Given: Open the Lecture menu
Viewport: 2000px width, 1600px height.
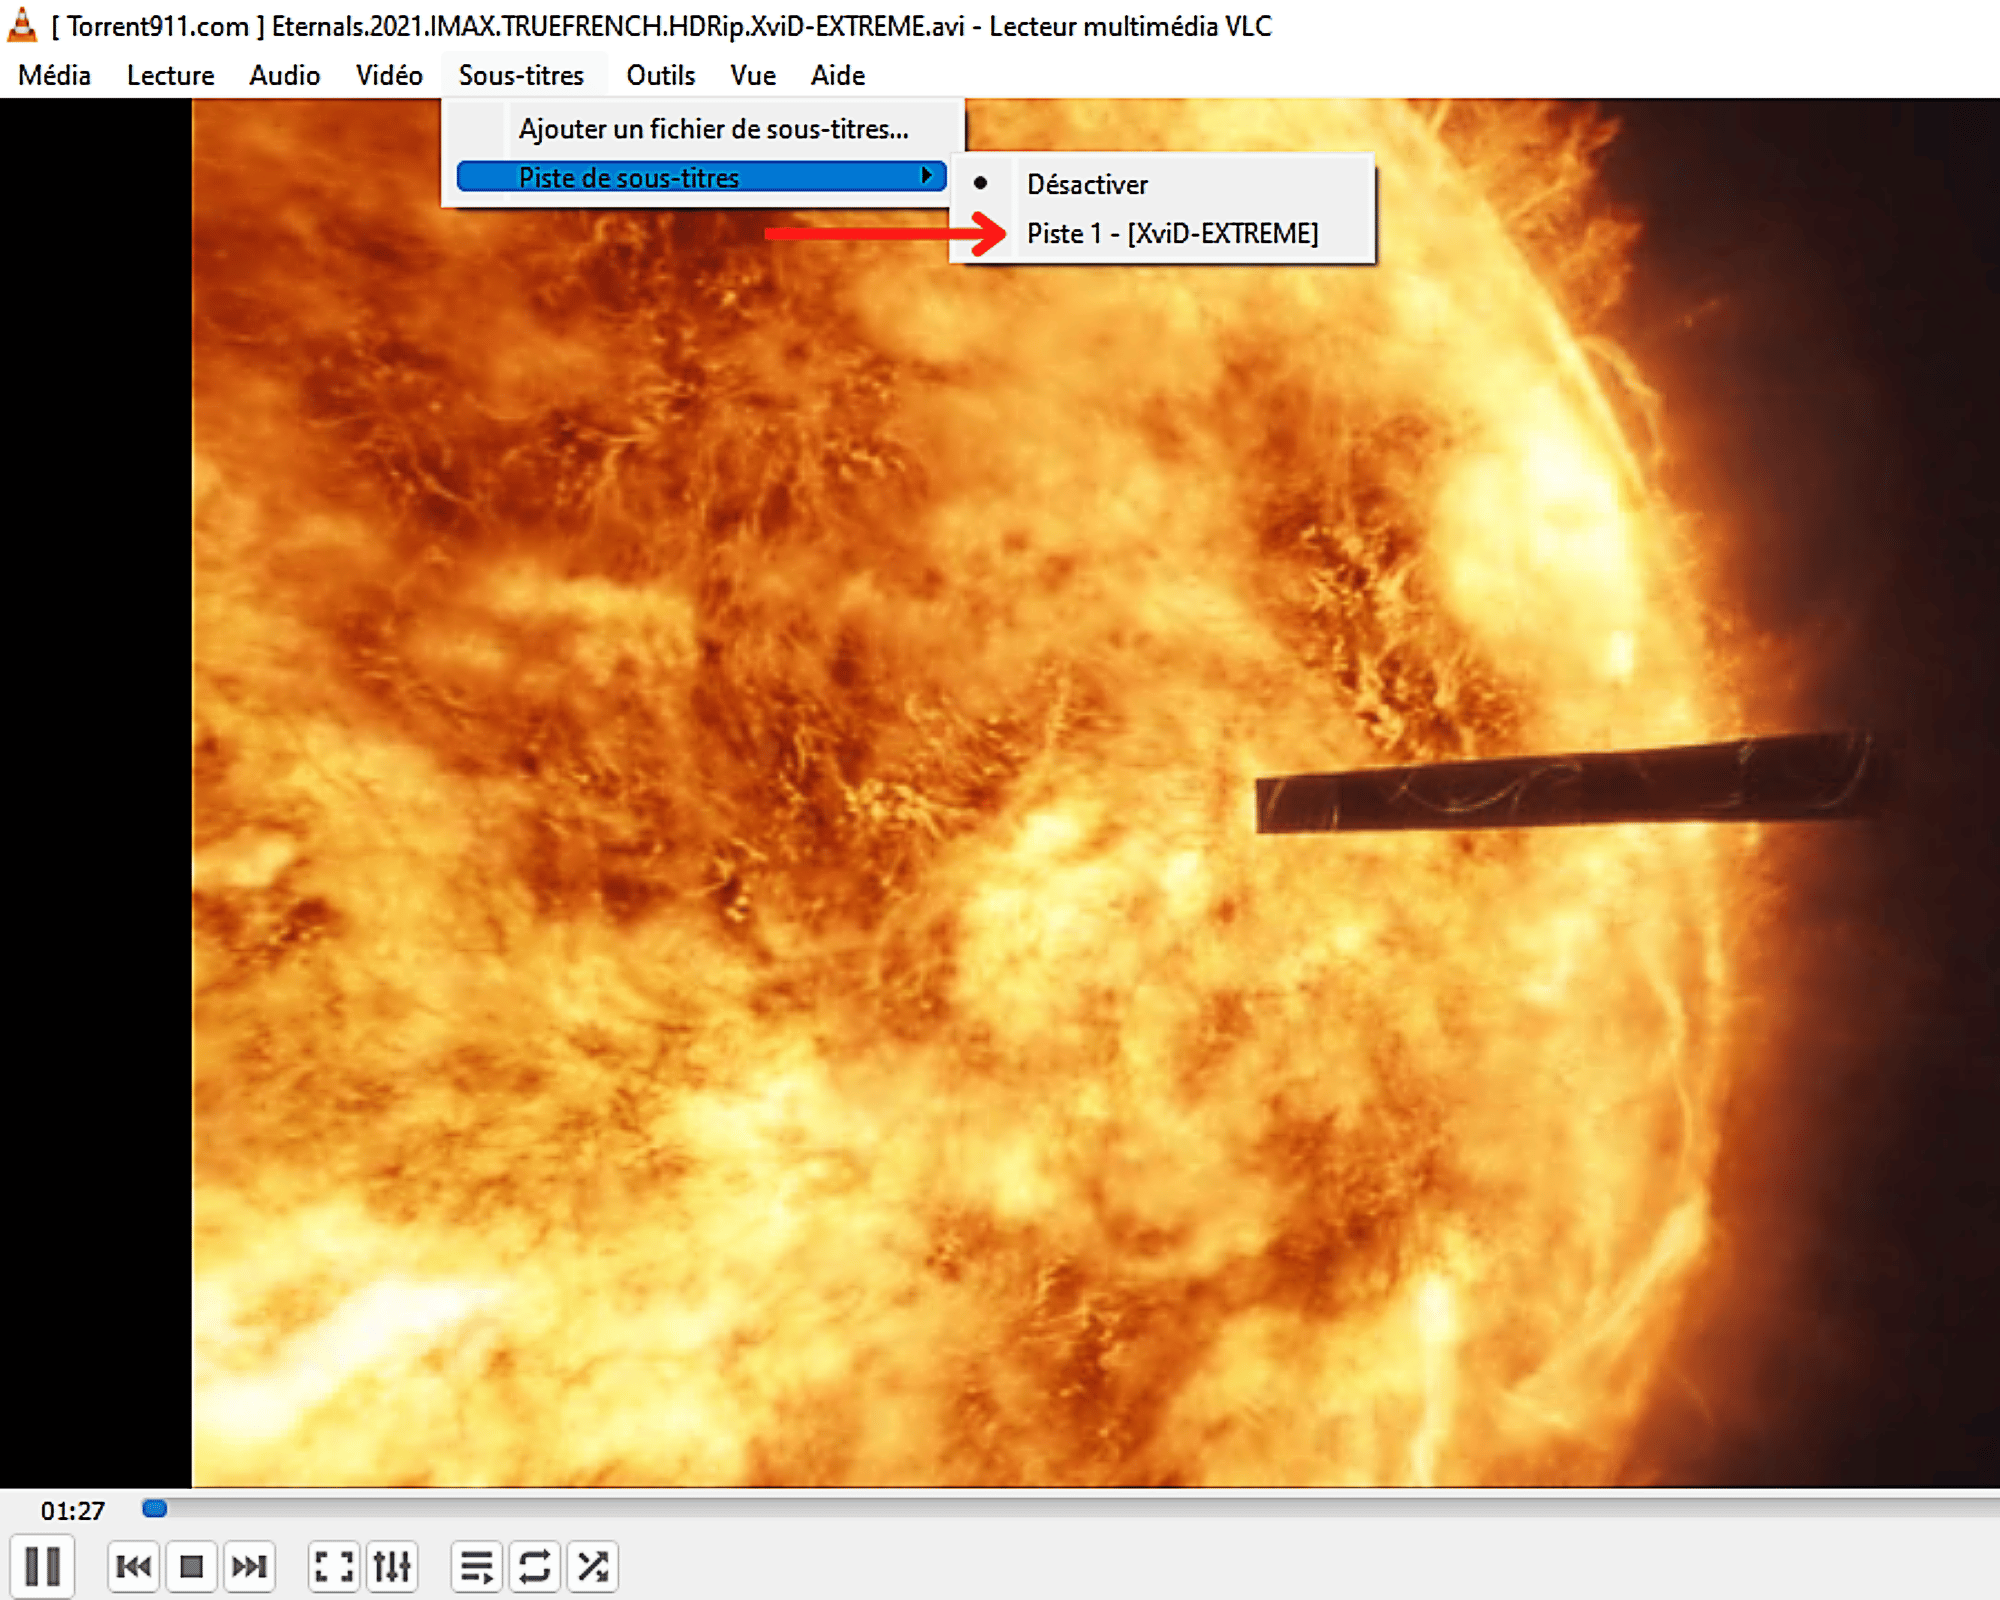Looking at the screenshot, I should [170, 75].
